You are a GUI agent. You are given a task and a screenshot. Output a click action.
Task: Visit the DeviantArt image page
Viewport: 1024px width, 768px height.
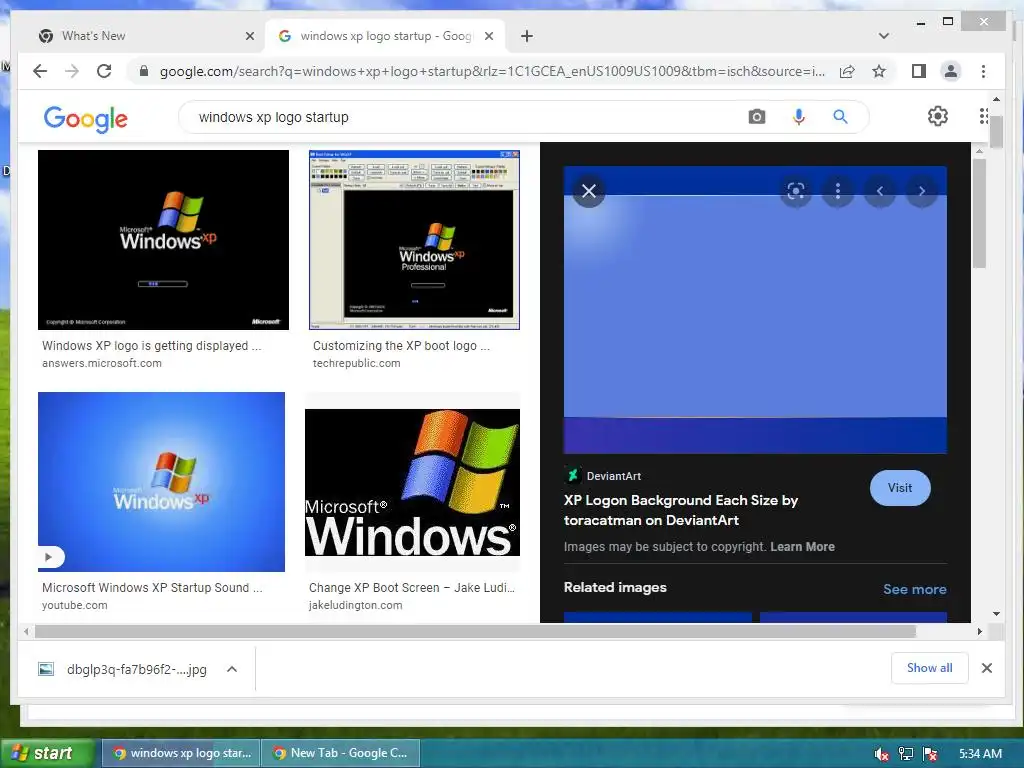900,488
